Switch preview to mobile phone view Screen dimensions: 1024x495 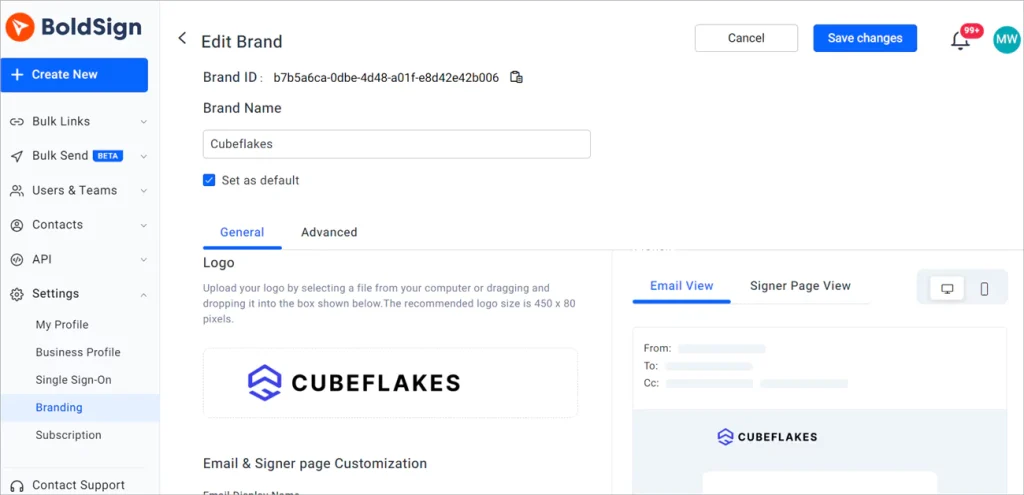pyautogui.click(x=984, y=289)
